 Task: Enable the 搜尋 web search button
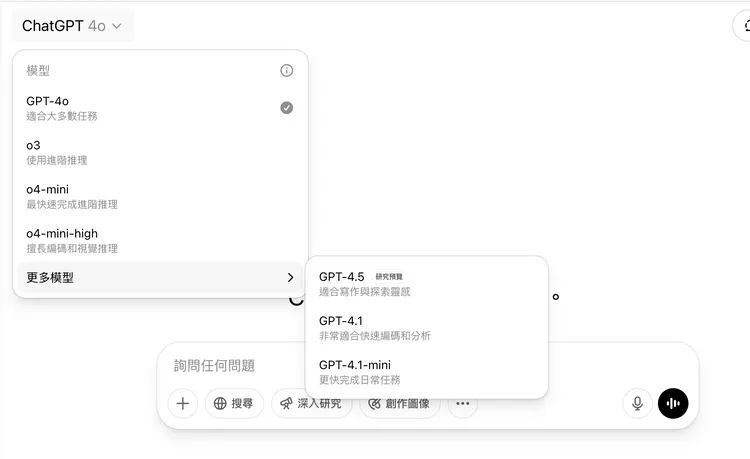(234, 404)
